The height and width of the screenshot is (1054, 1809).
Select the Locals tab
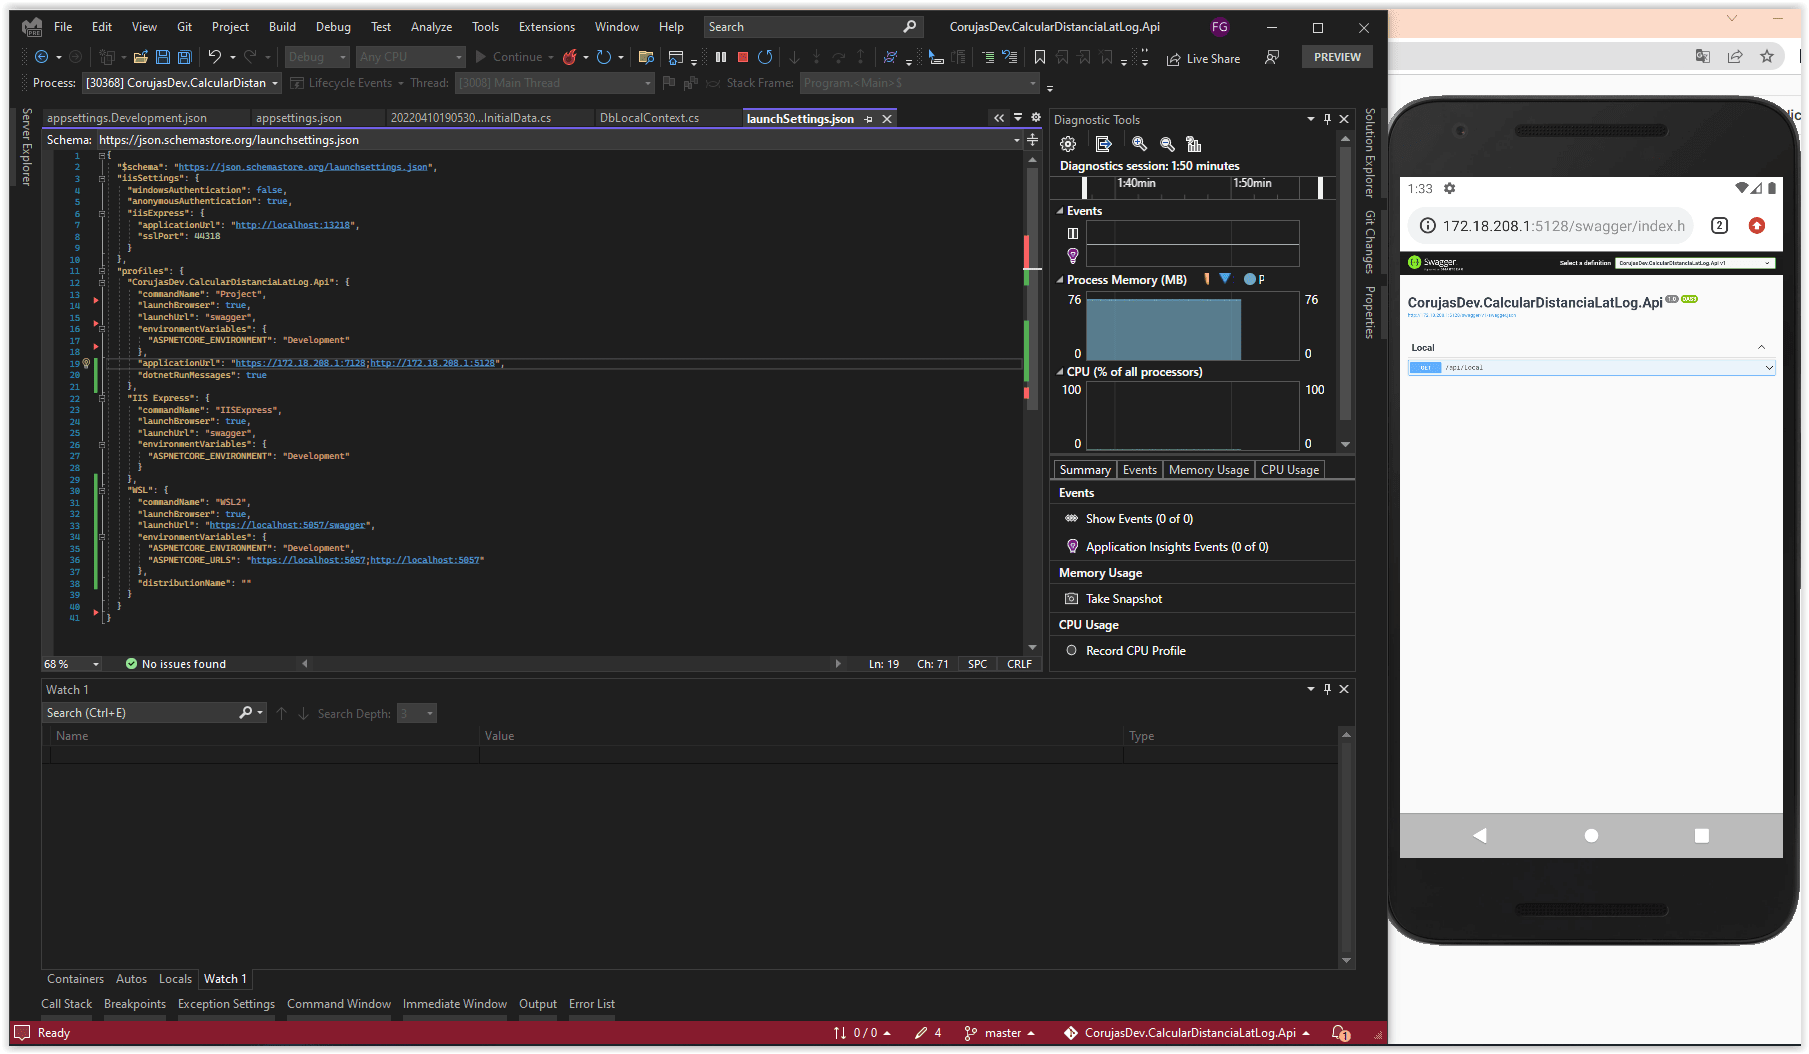tap(175, 979)
